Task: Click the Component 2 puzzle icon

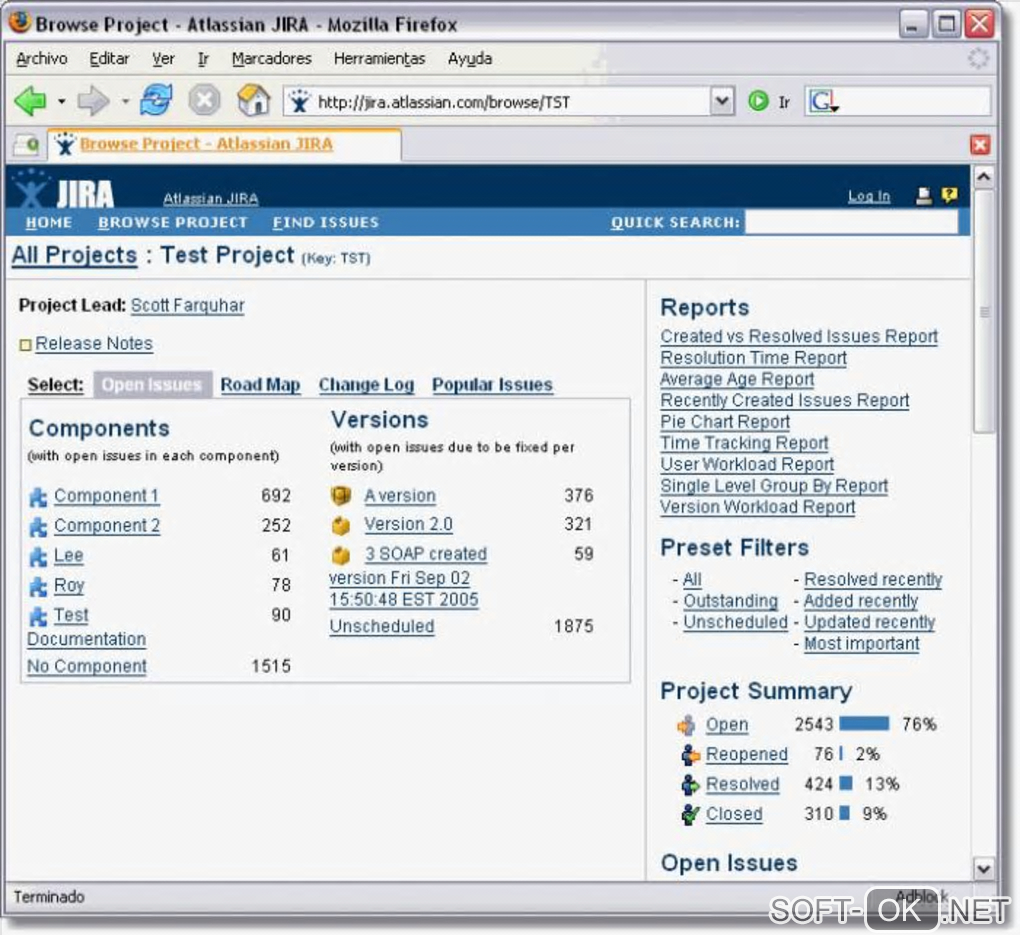Action: click(x=38, y=527)
